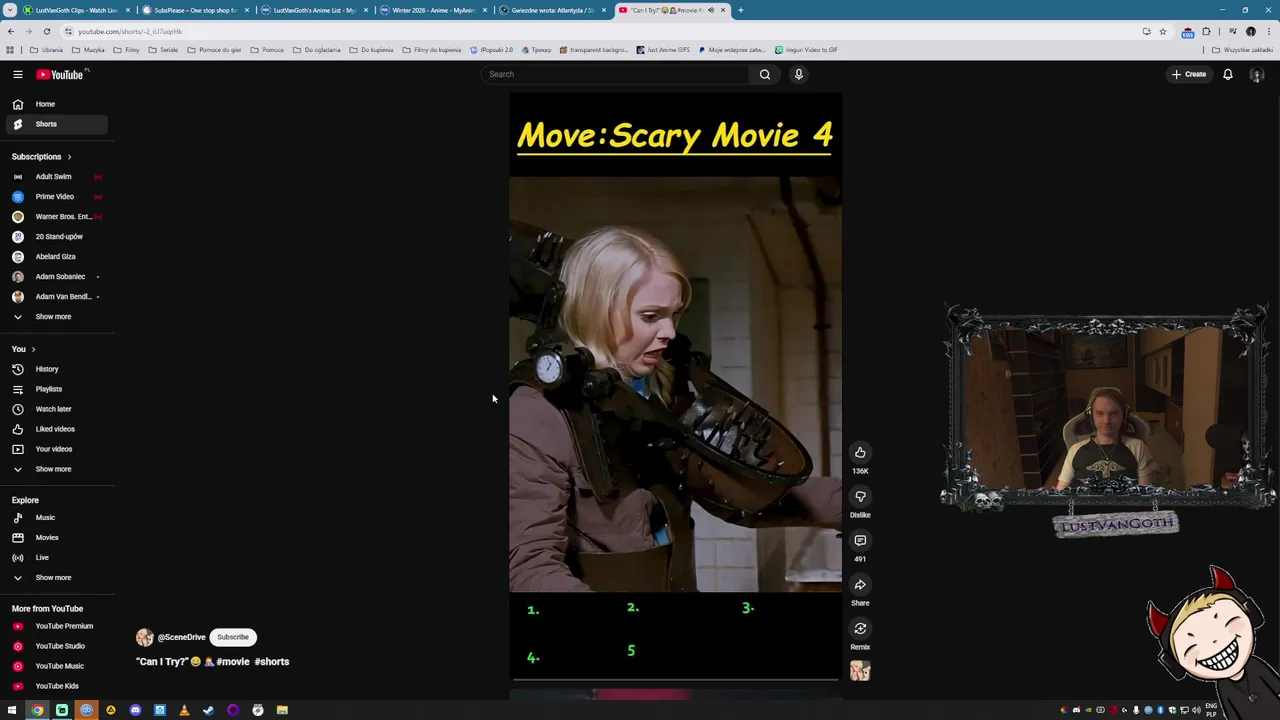Viewport: 1280px width, 720px height.
Task: Expand Show more under Subscriptions
Action: [55, 317]
